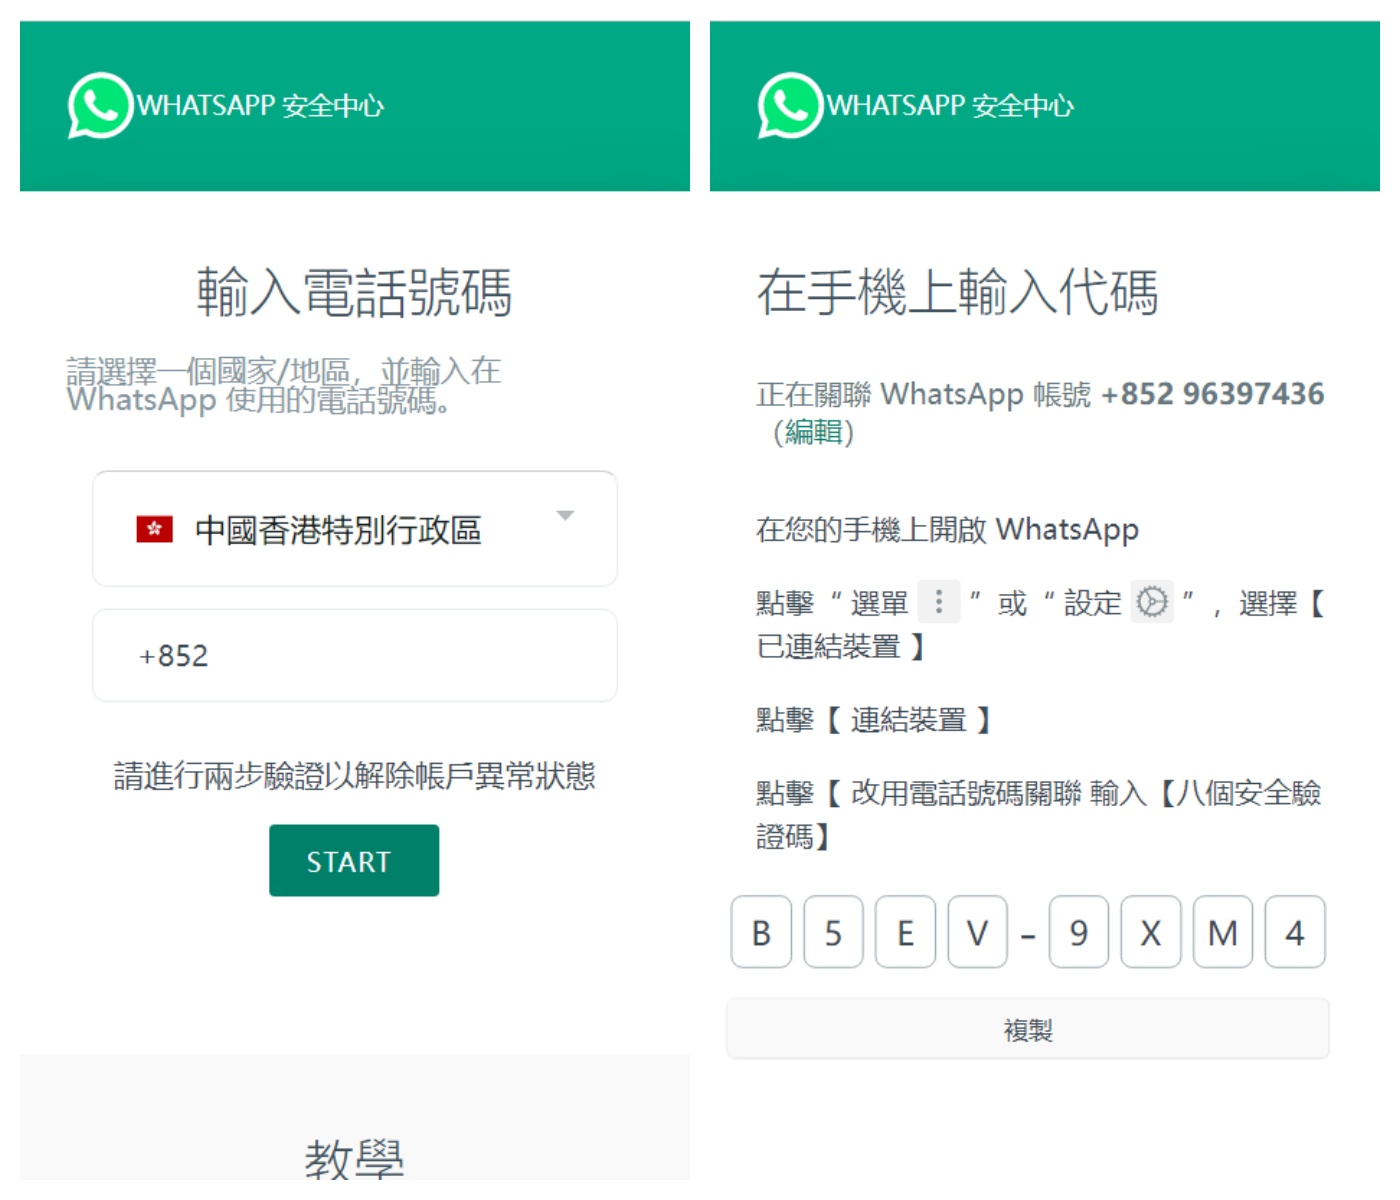Select the code box containing B
Screen dimensions: 1400x1200
[x=761, y=932]
